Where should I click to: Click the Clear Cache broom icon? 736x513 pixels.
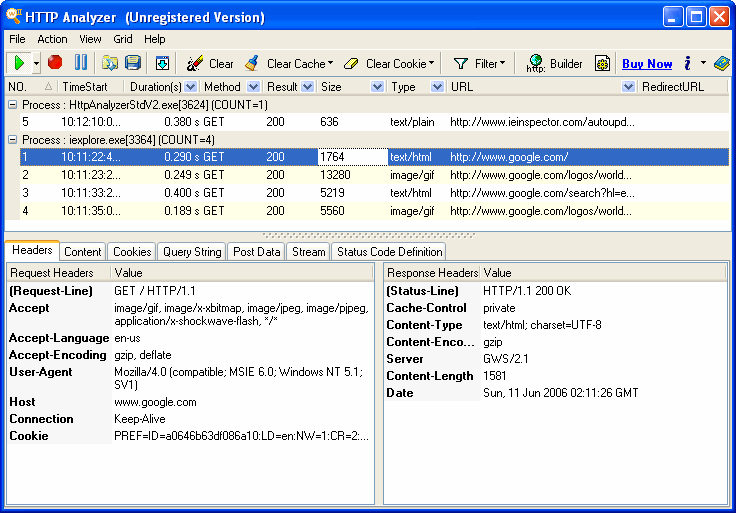(252, 63)
